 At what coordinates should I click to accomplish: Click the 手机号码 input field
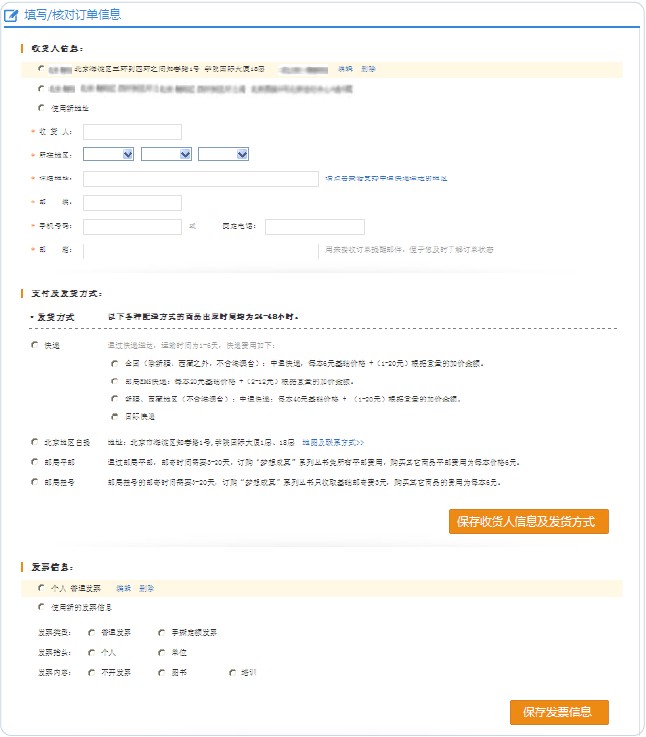coord(132,227)
